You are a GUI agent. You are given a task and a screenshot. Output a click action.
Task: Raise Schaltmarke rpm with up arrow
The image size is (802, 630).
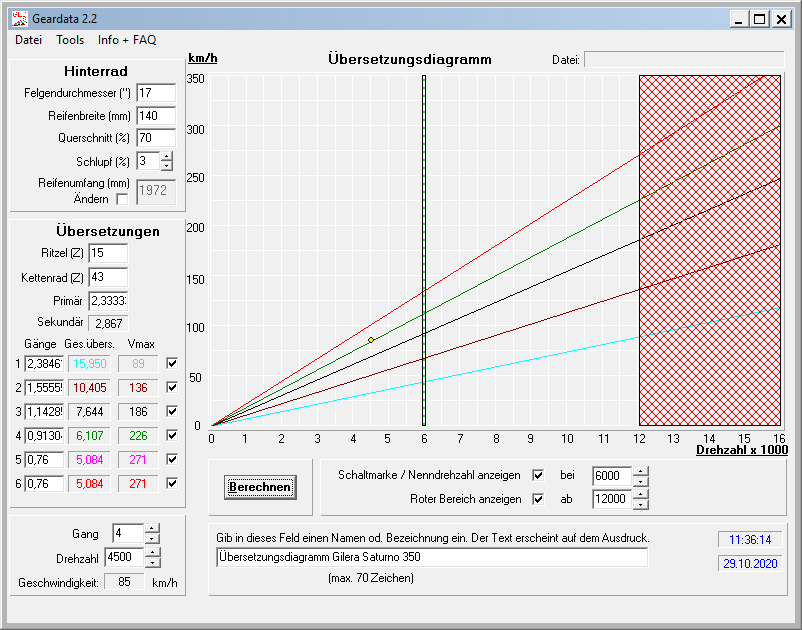click(641, 470)
